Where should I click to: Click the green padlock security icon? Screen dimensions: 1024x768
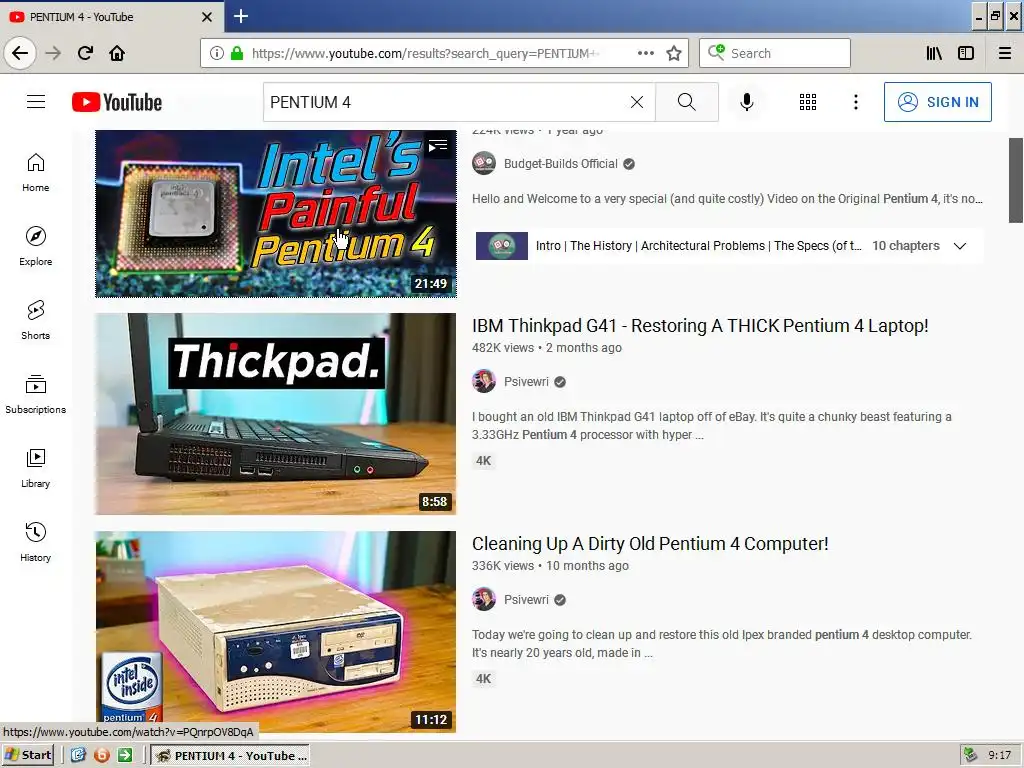[x=237, y=53]
